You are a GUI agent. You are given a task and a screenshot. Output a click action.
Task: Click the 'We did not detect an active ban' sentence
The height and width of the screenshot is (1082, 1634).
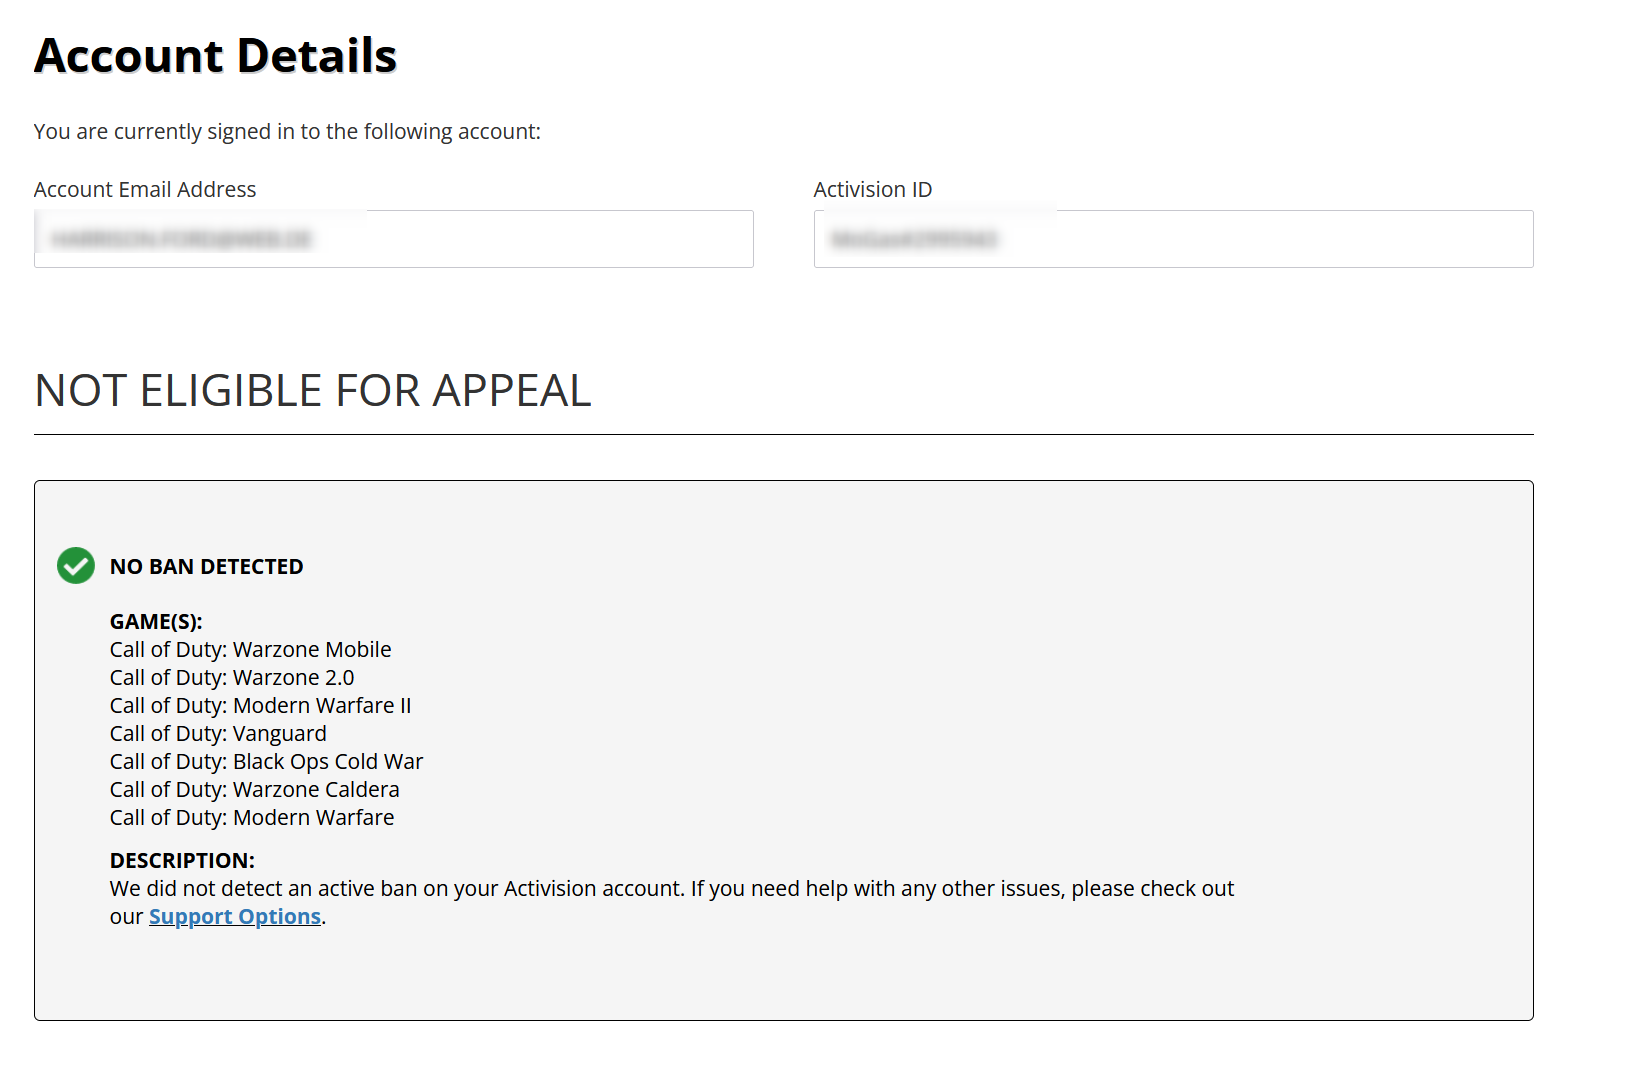pos(672,889)
